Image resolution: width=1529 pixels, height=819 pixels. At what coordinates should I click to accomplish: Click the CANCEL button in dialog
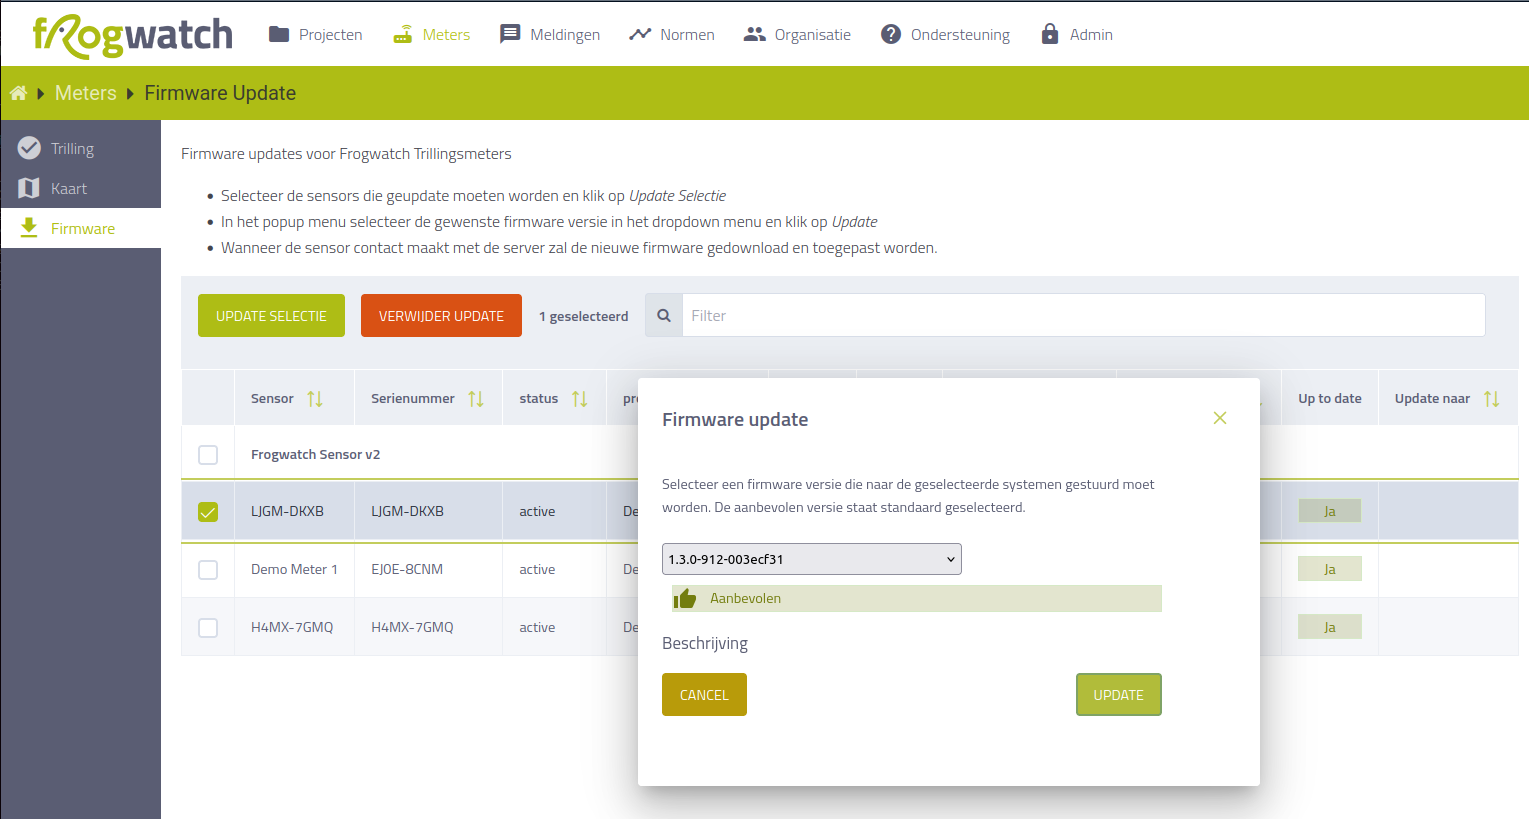click(x=704, y=695)
